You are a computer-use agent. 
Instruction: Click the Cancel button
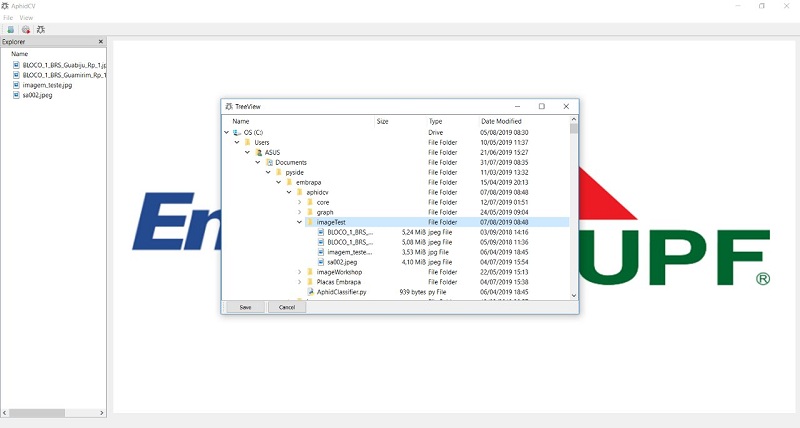(287, 307)
